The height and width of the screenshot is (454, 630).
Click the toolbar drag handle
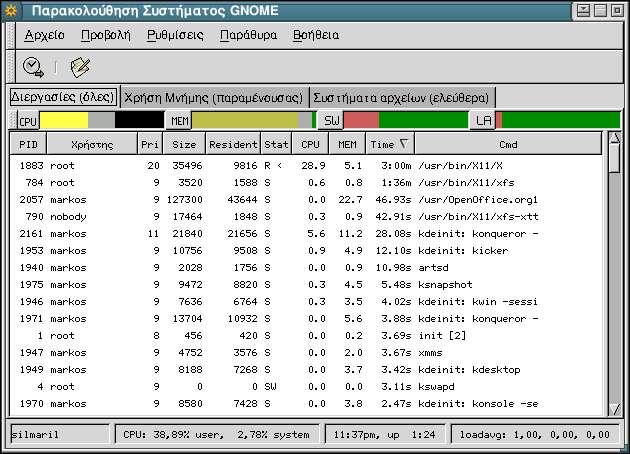(11, 67)
